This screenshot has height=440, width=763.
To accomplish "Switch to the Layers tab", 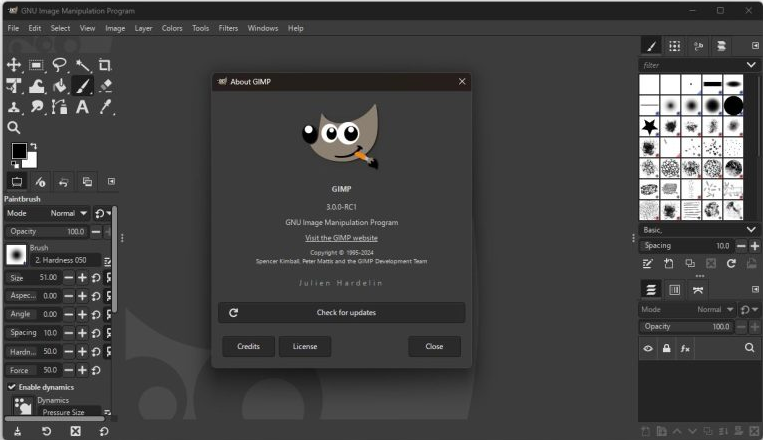I will [x=651, y=290].
